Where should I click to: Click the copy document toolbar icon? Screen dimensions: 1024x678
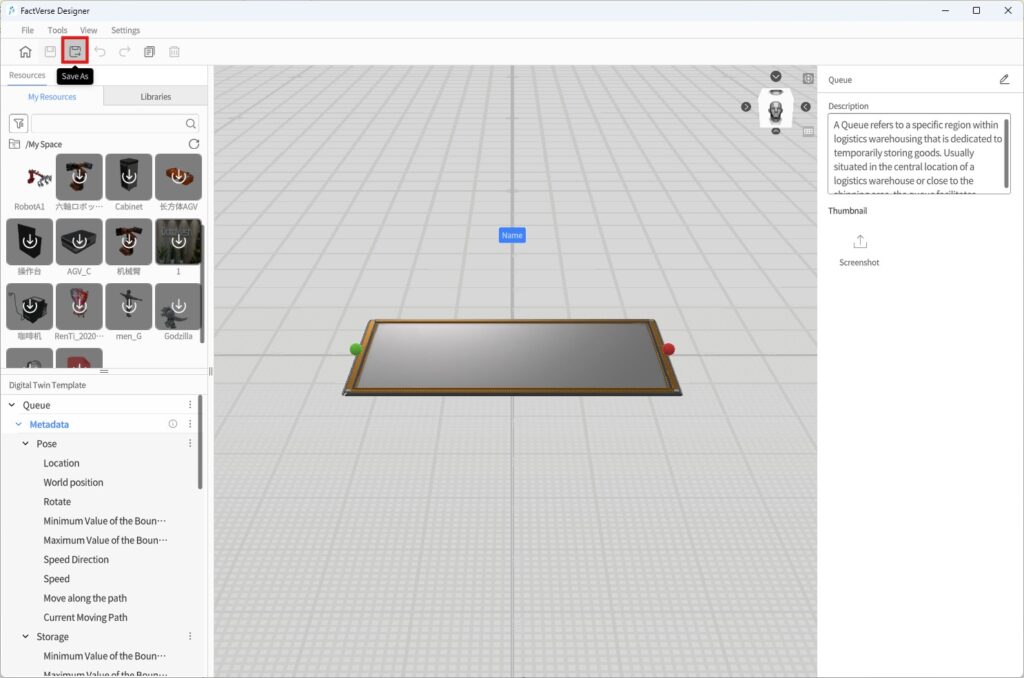point(150,52)
